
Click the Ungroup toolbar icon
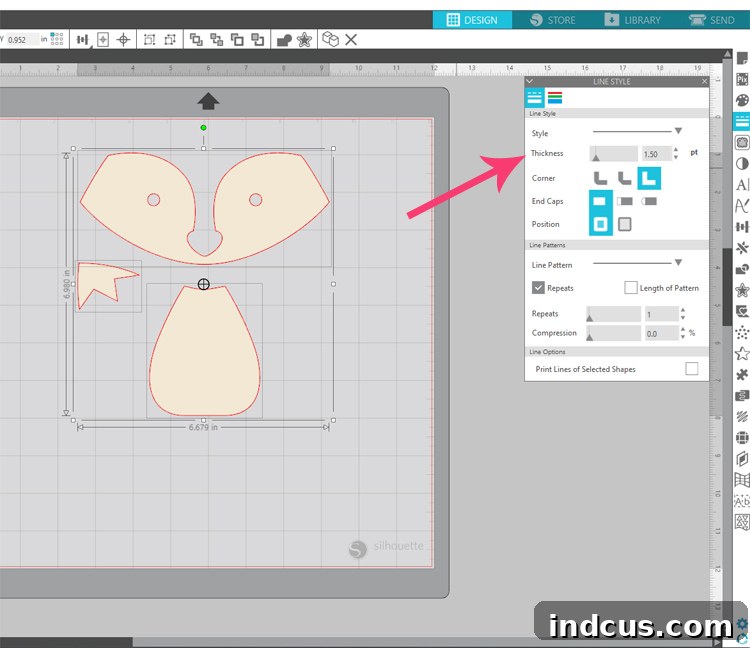(170, 40)
